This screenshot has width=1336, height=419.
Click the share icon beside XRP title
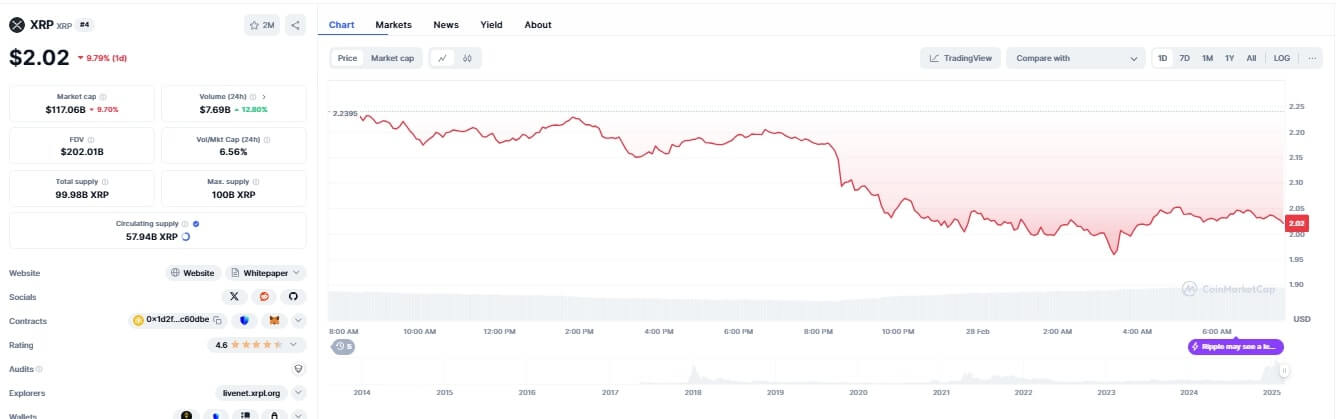click(x=295, y=25)
